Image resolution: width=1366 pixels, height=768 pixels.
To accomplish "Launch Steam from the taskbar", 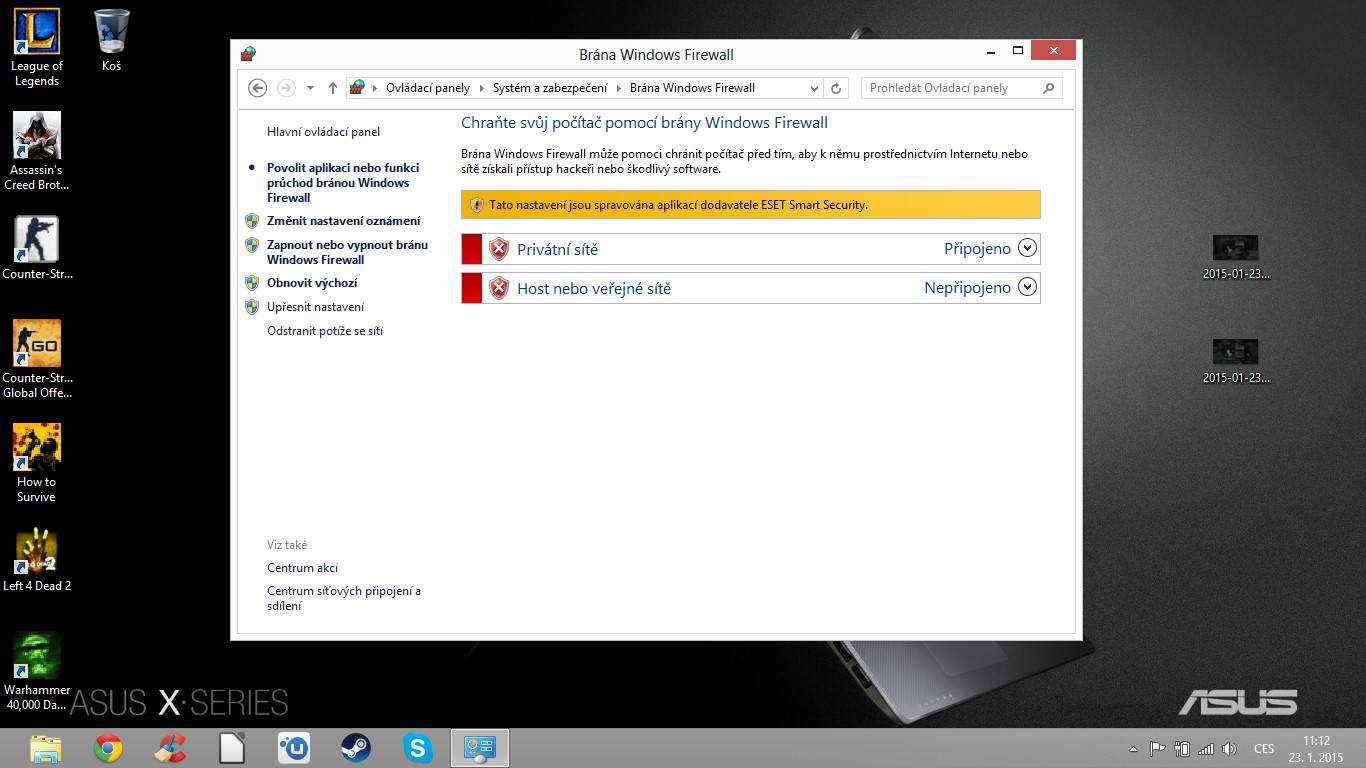I will coord(355,748).
